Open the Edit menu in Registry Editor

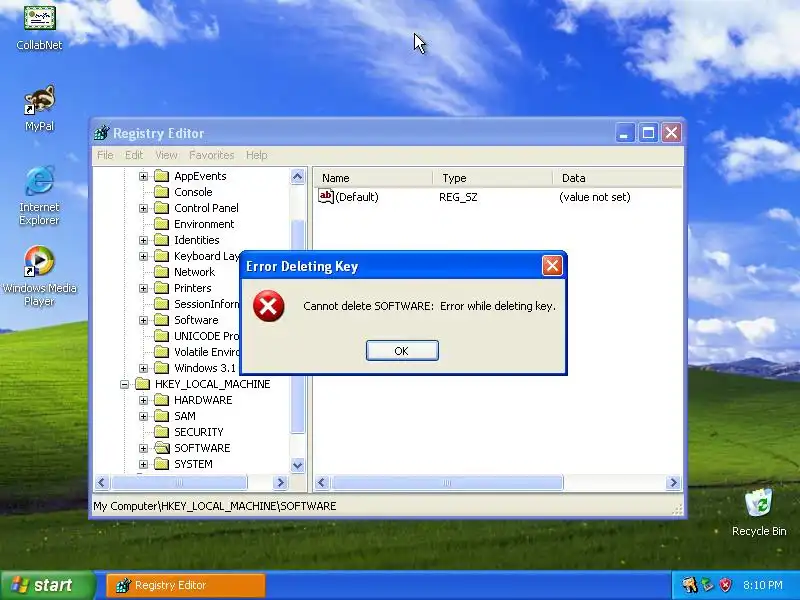click(134, 155)
